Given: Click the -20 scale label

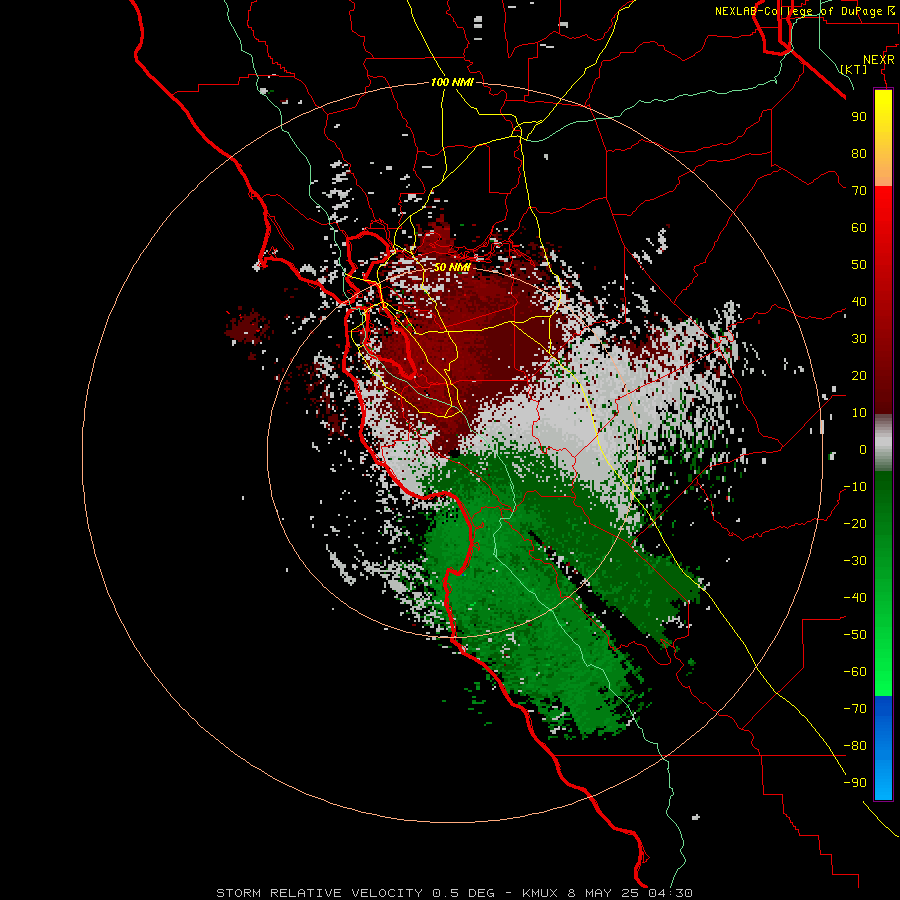Looking at the screenshot, I should pos(855,524).
